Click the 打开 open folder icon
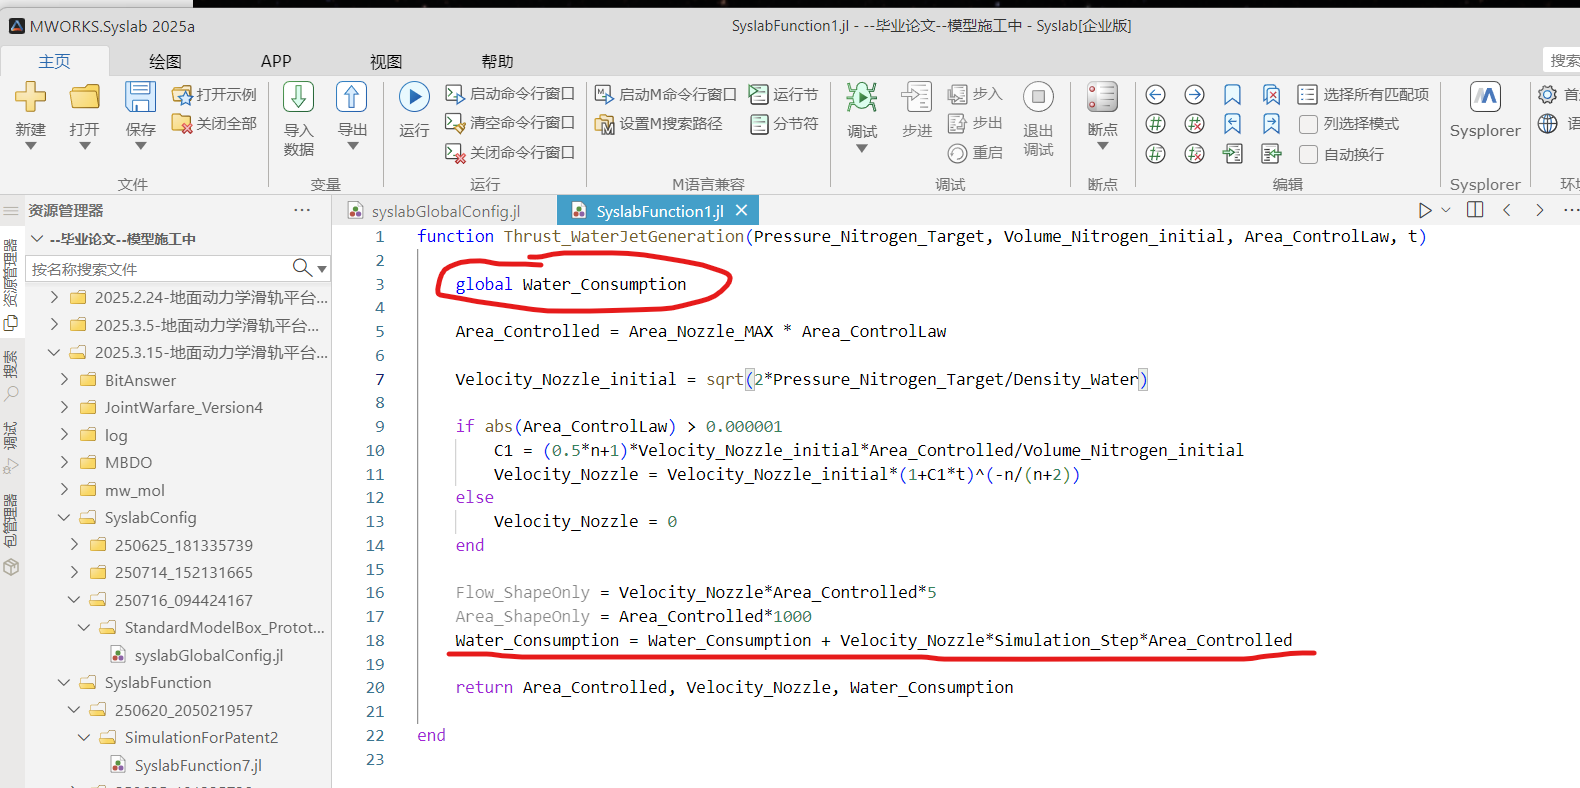This screenshot has width=1580, height=788. tap(85, 97)
